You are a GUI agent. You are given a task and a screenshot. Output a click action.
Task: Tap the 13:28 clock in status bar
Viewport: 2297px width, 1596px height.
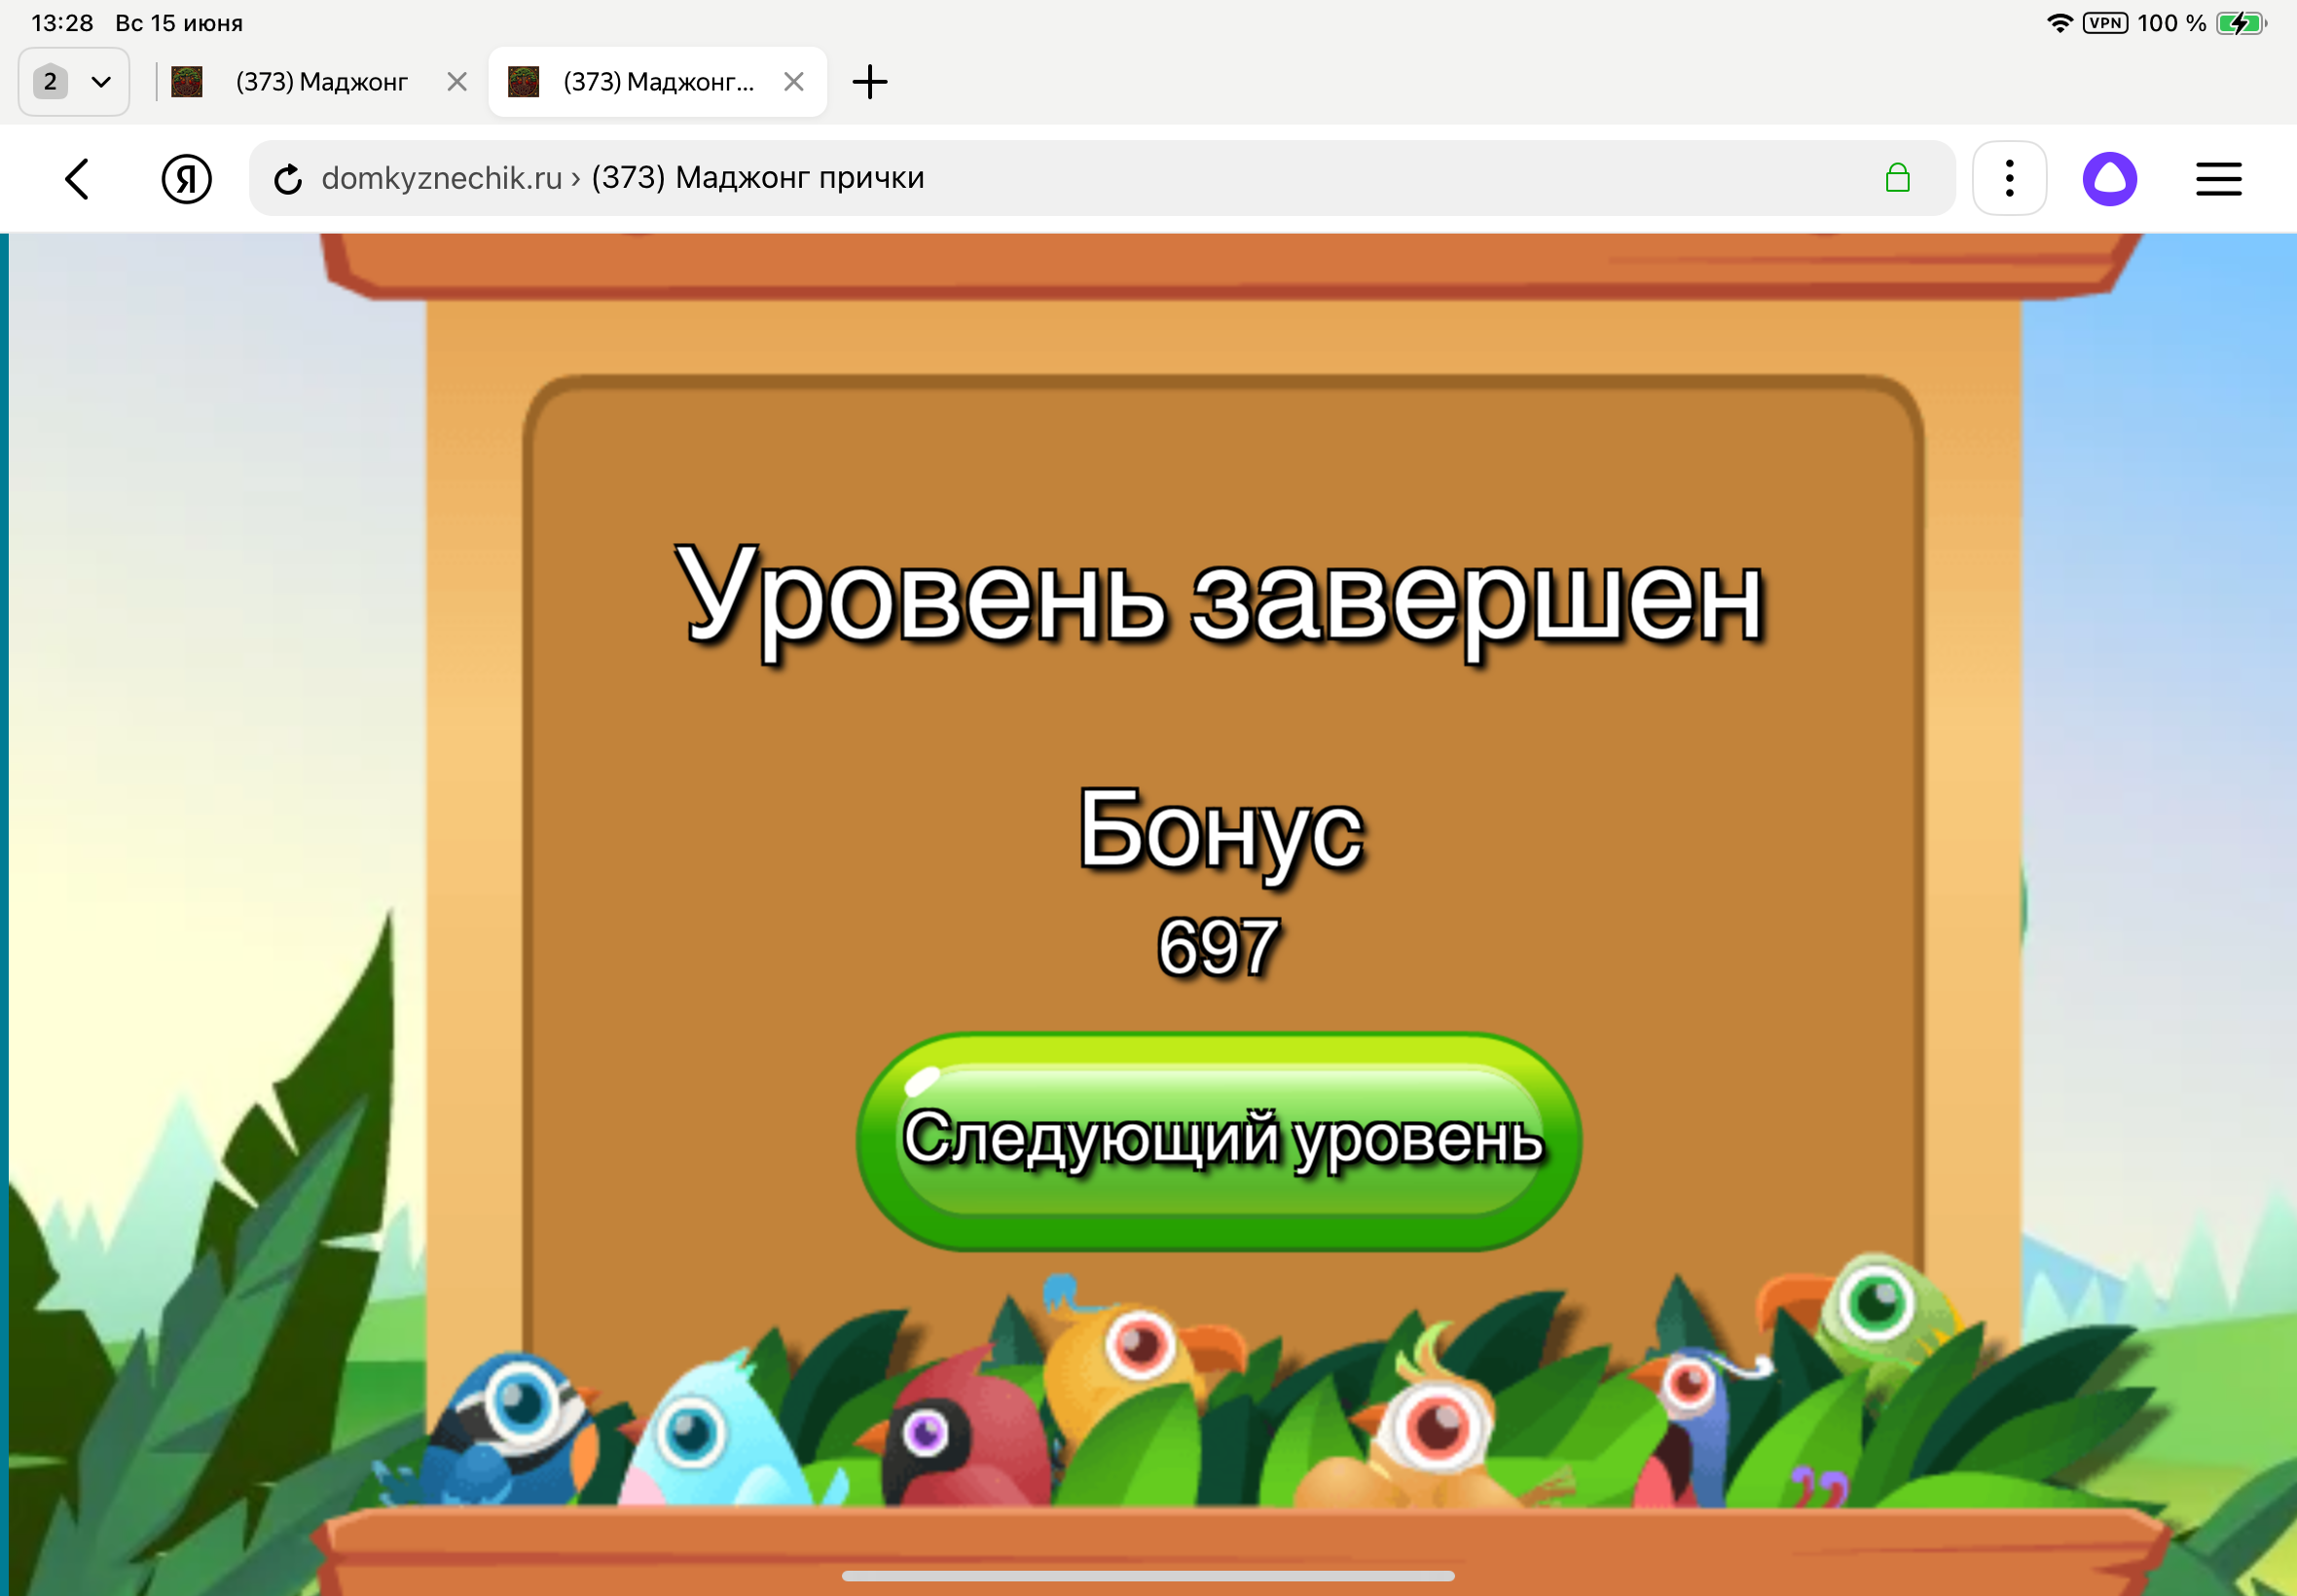[62, 23]
